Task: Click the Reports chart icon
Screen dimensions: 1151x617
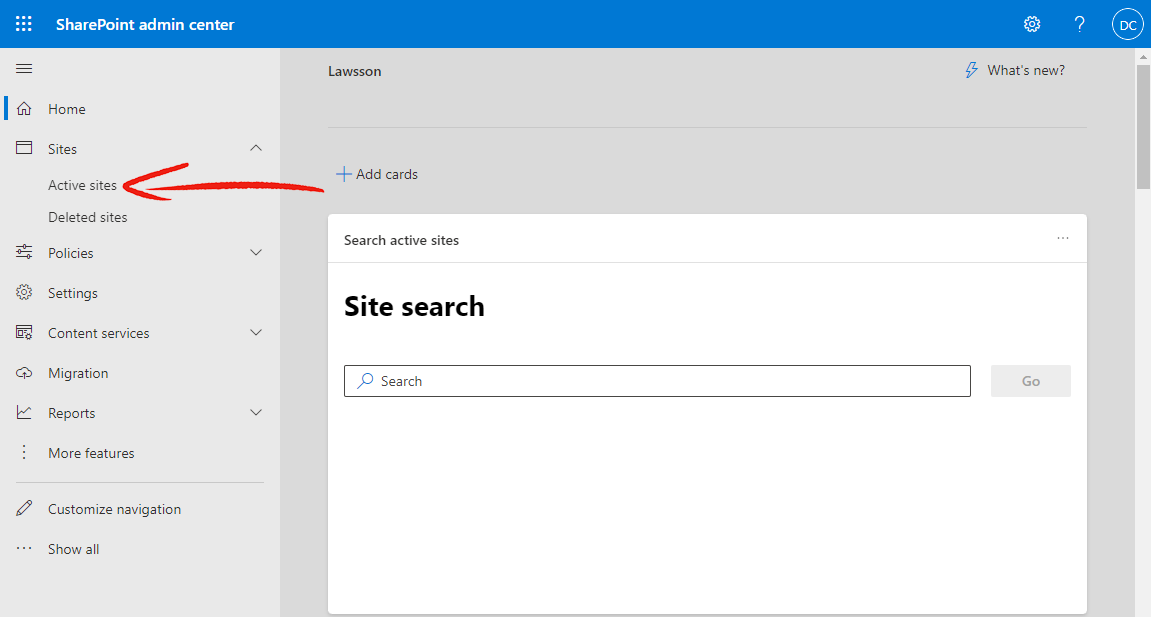Action: pos(24,412)
